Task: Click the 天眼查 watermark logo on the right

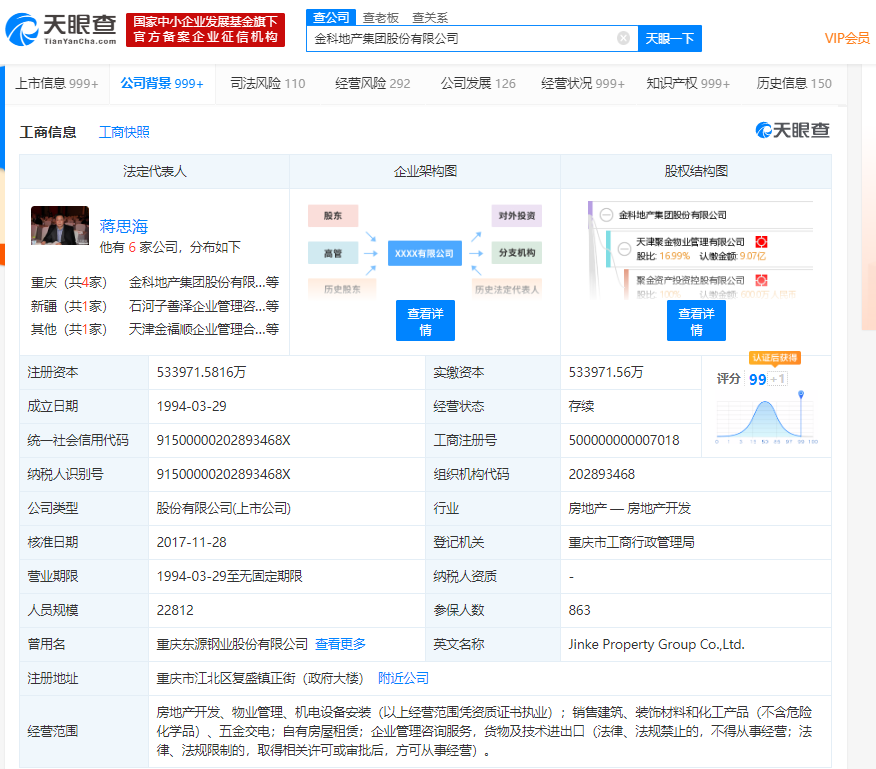Action: [792, 131]
